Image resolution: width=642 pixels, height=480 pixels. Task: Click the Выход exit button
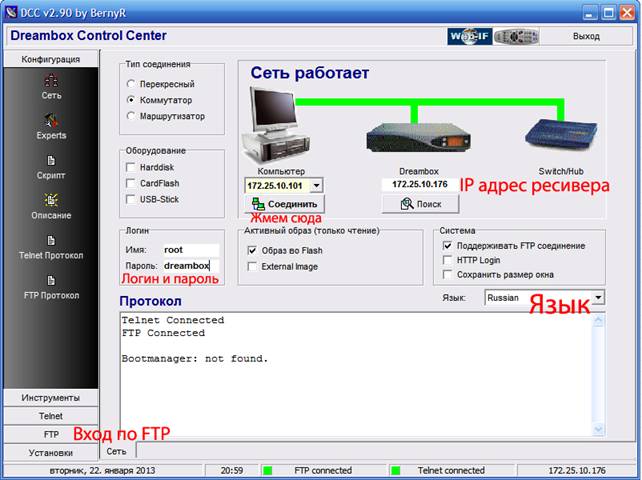tap(586, 36)
